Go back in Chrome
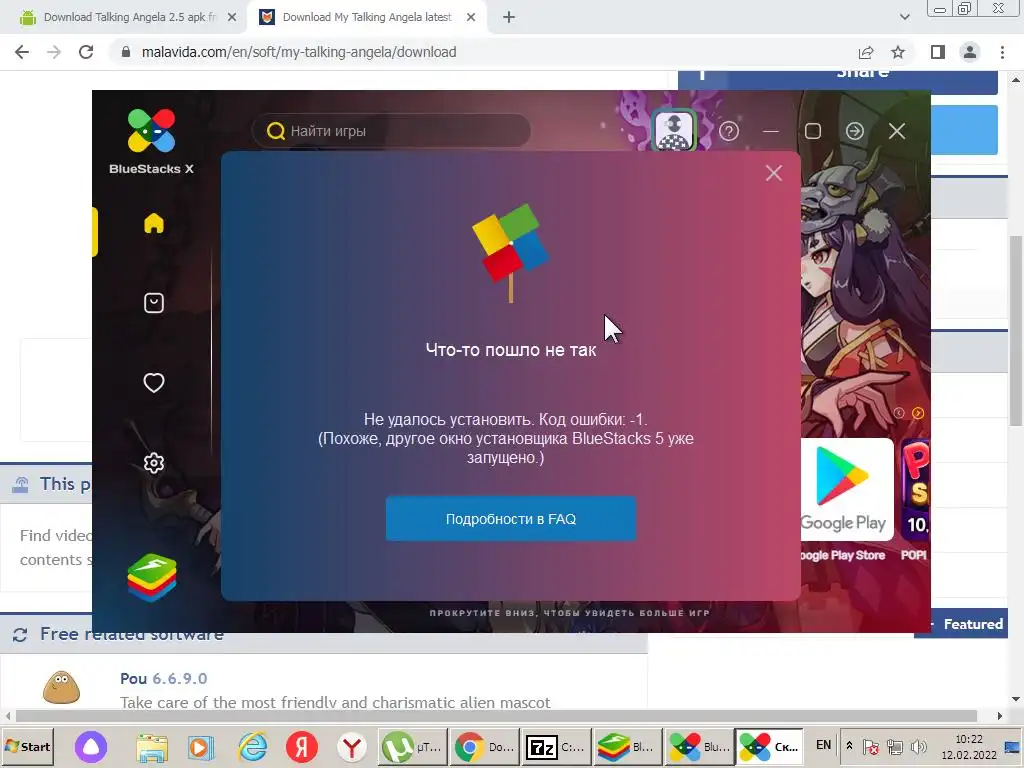This screenshot has height=768, width=1024. pyautogui.click(x=22, y=52)
